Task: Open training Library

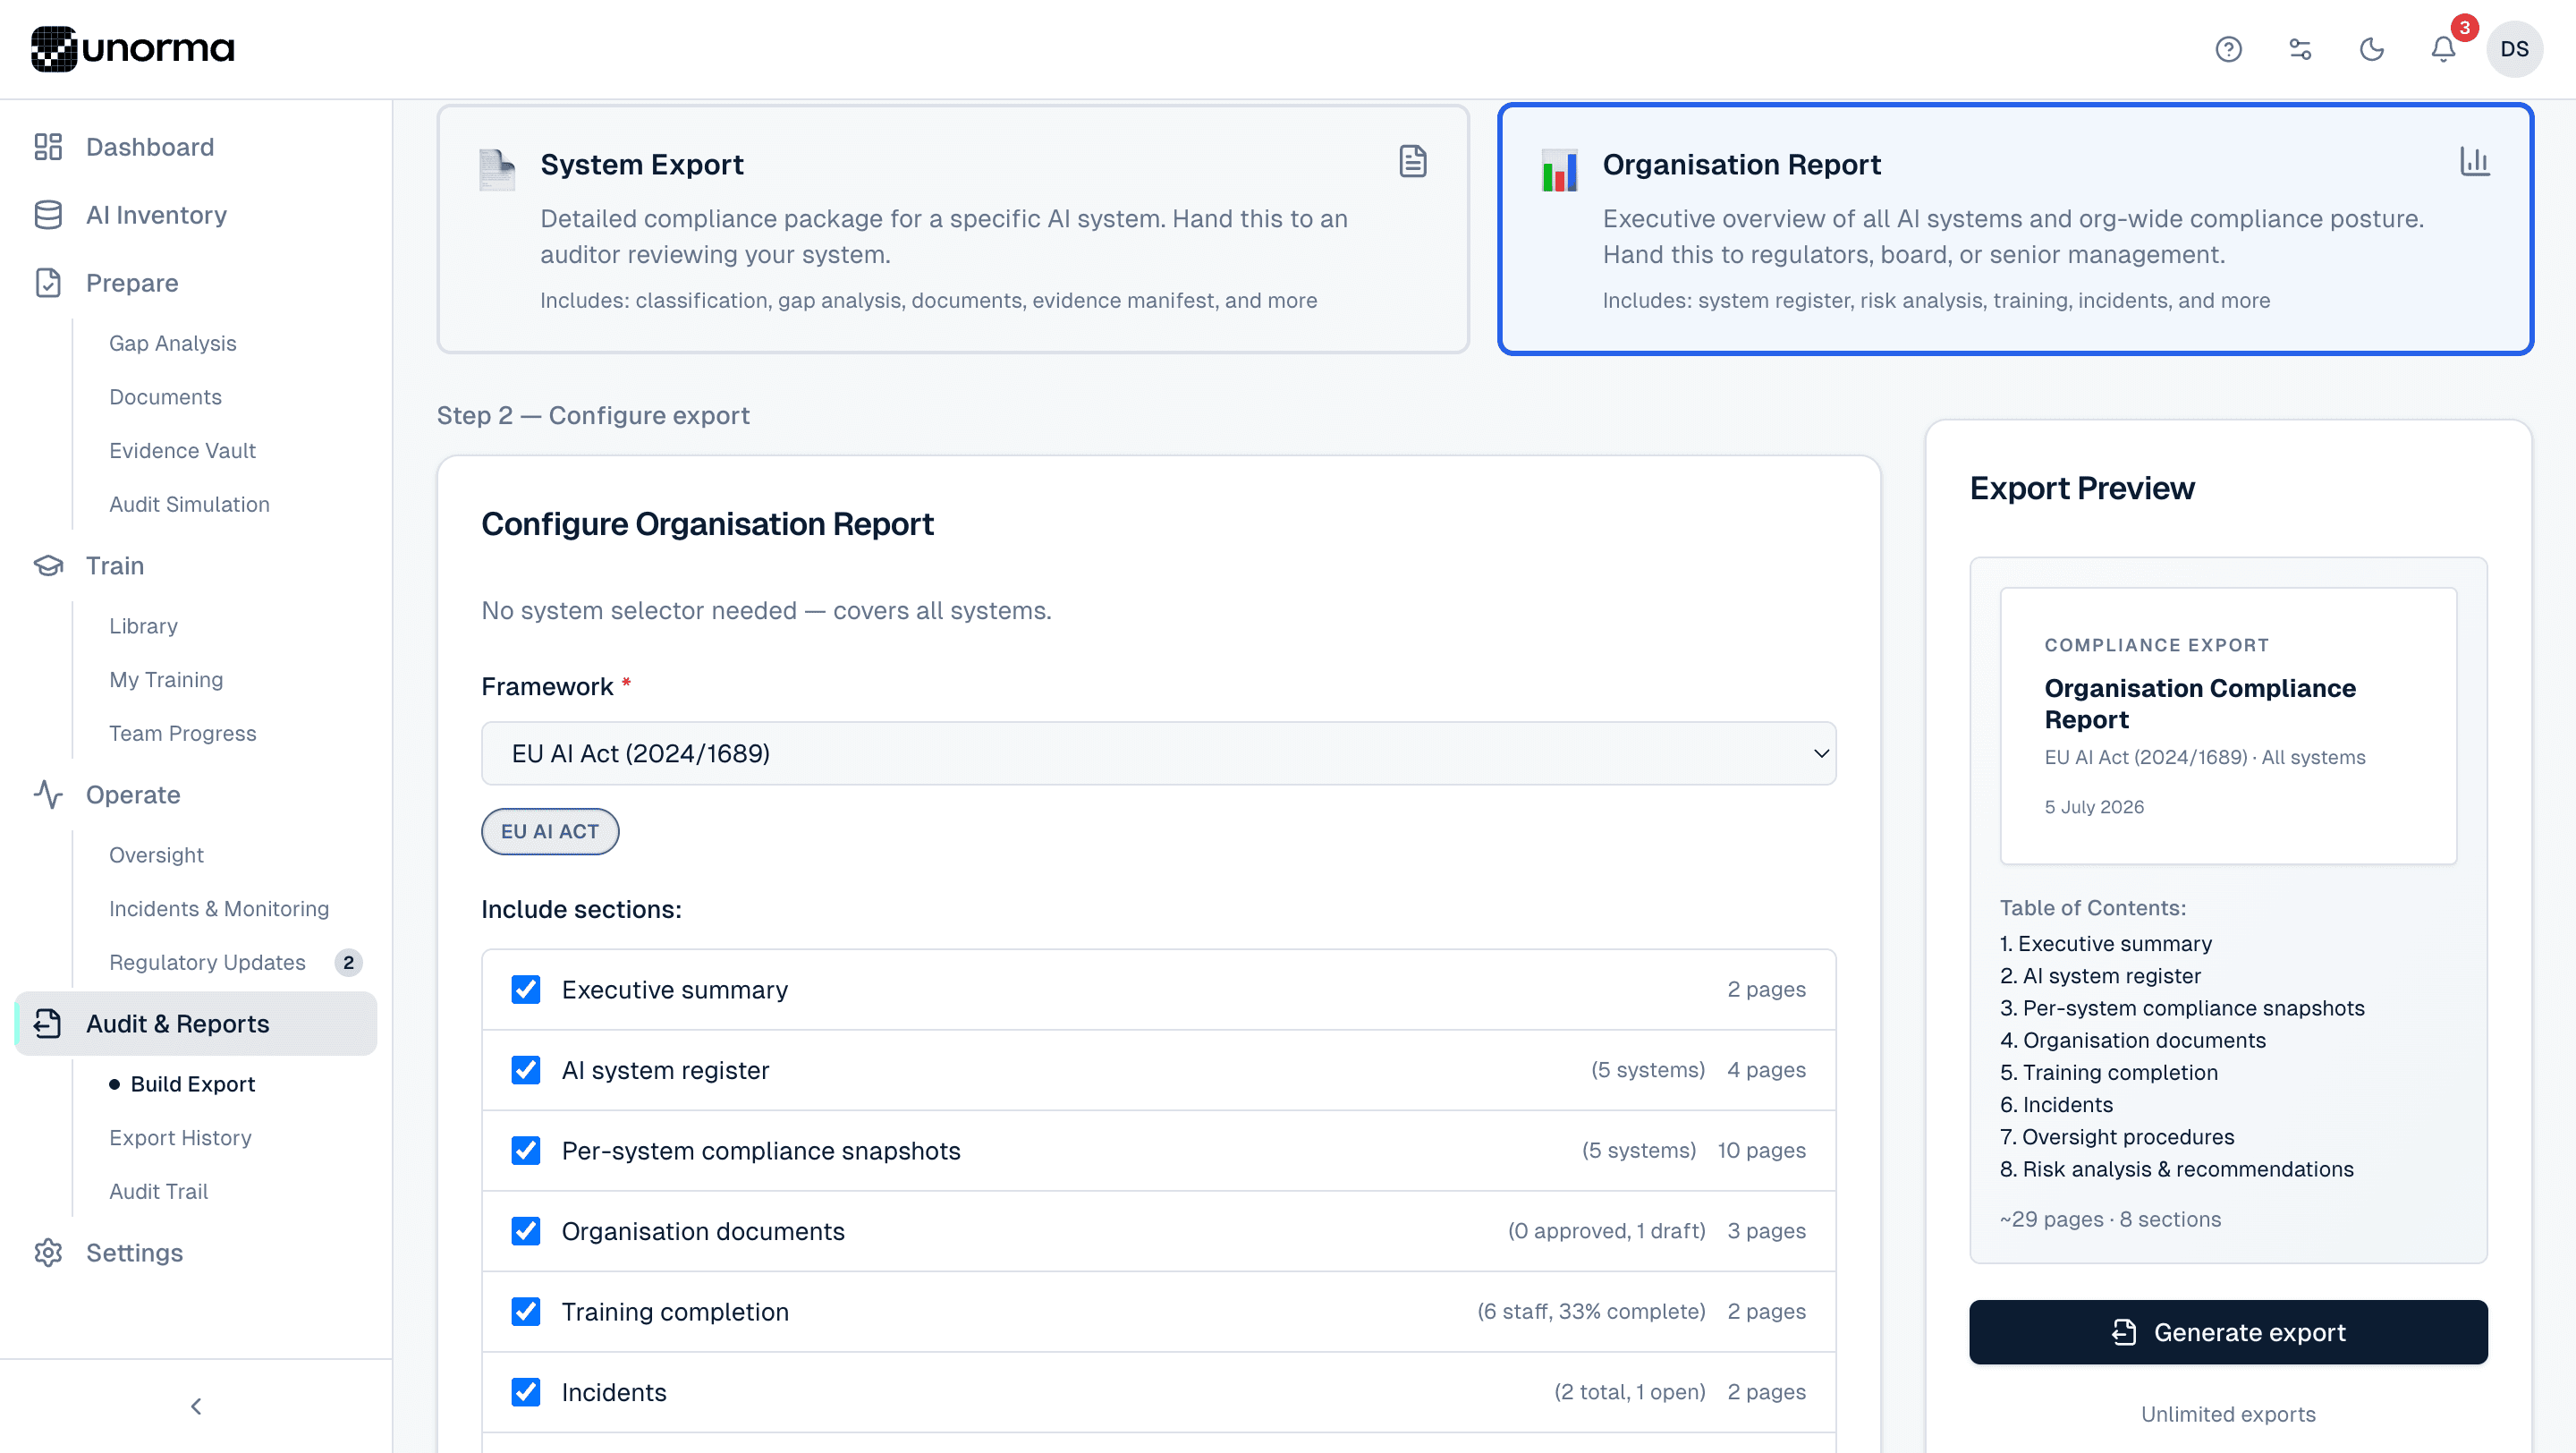Action: point(143,626)
